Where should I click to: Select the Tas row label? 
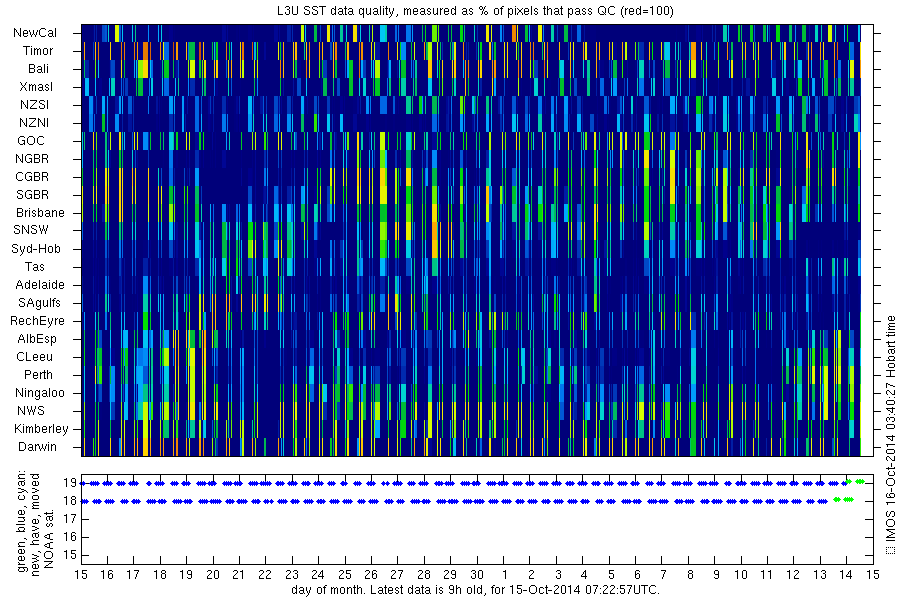click(x=34, y=267)
